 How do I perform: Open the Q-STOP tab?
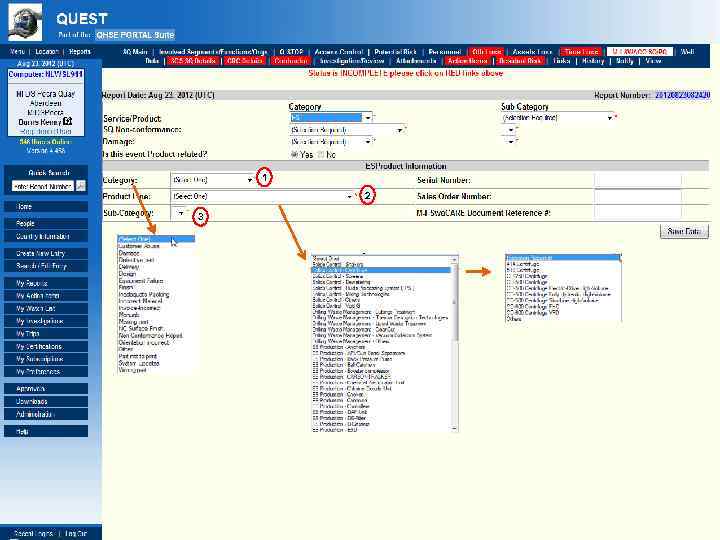pos(291,51)
